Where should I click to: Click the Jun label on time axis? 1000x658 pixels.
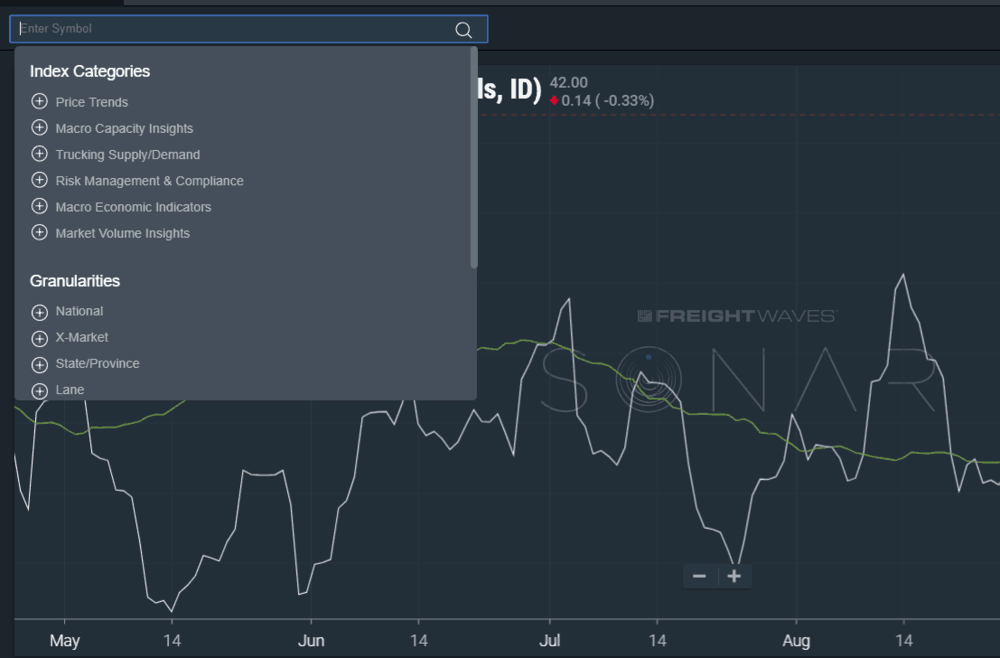(311, 641)
